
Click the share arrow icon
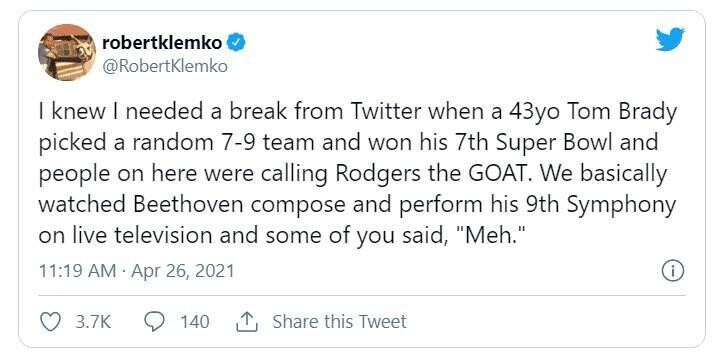[x=247, y=322]
